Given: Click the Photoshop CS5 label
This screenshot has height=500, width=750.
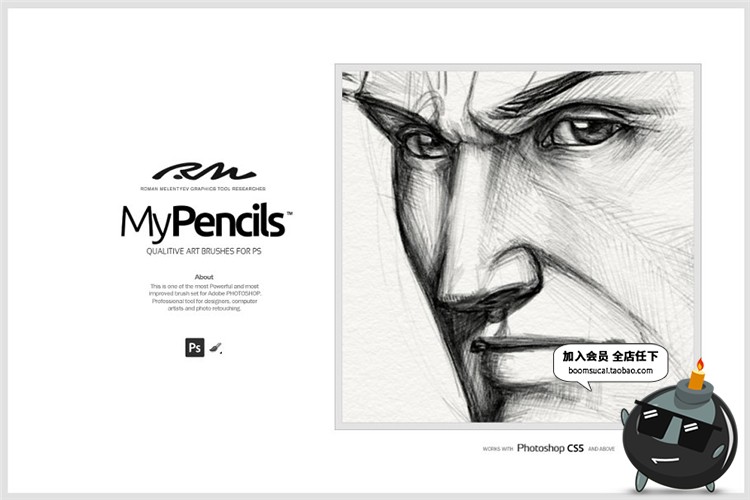Looking at the screenshot, I should click(550, 448).
